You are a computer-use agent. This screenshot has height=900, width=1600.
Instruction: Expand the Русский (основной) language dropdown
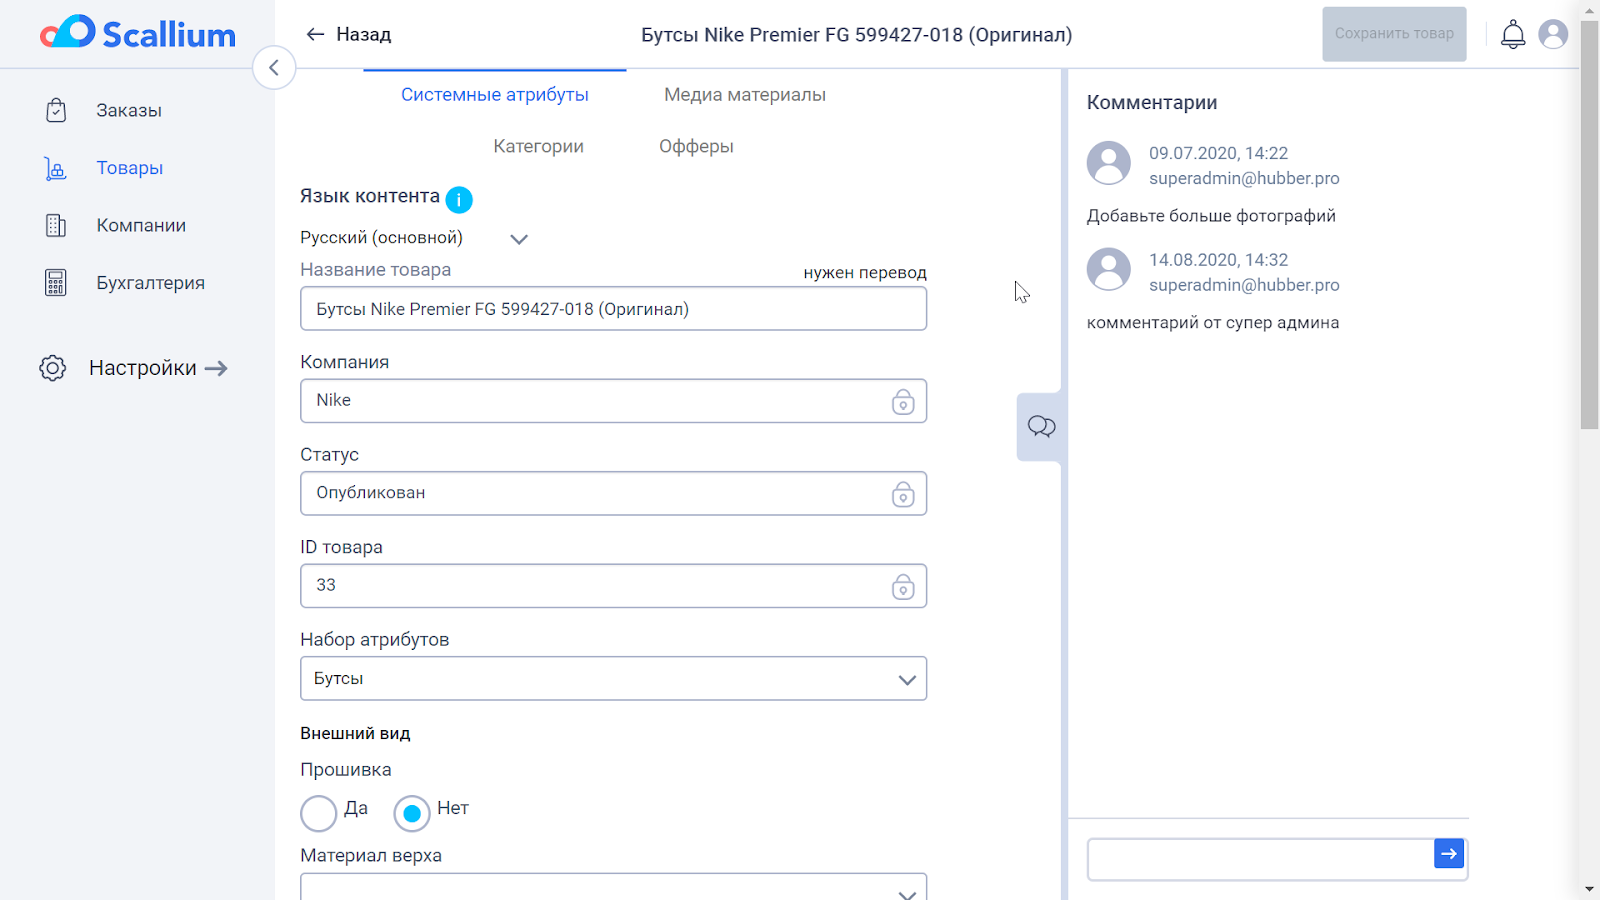518,239
